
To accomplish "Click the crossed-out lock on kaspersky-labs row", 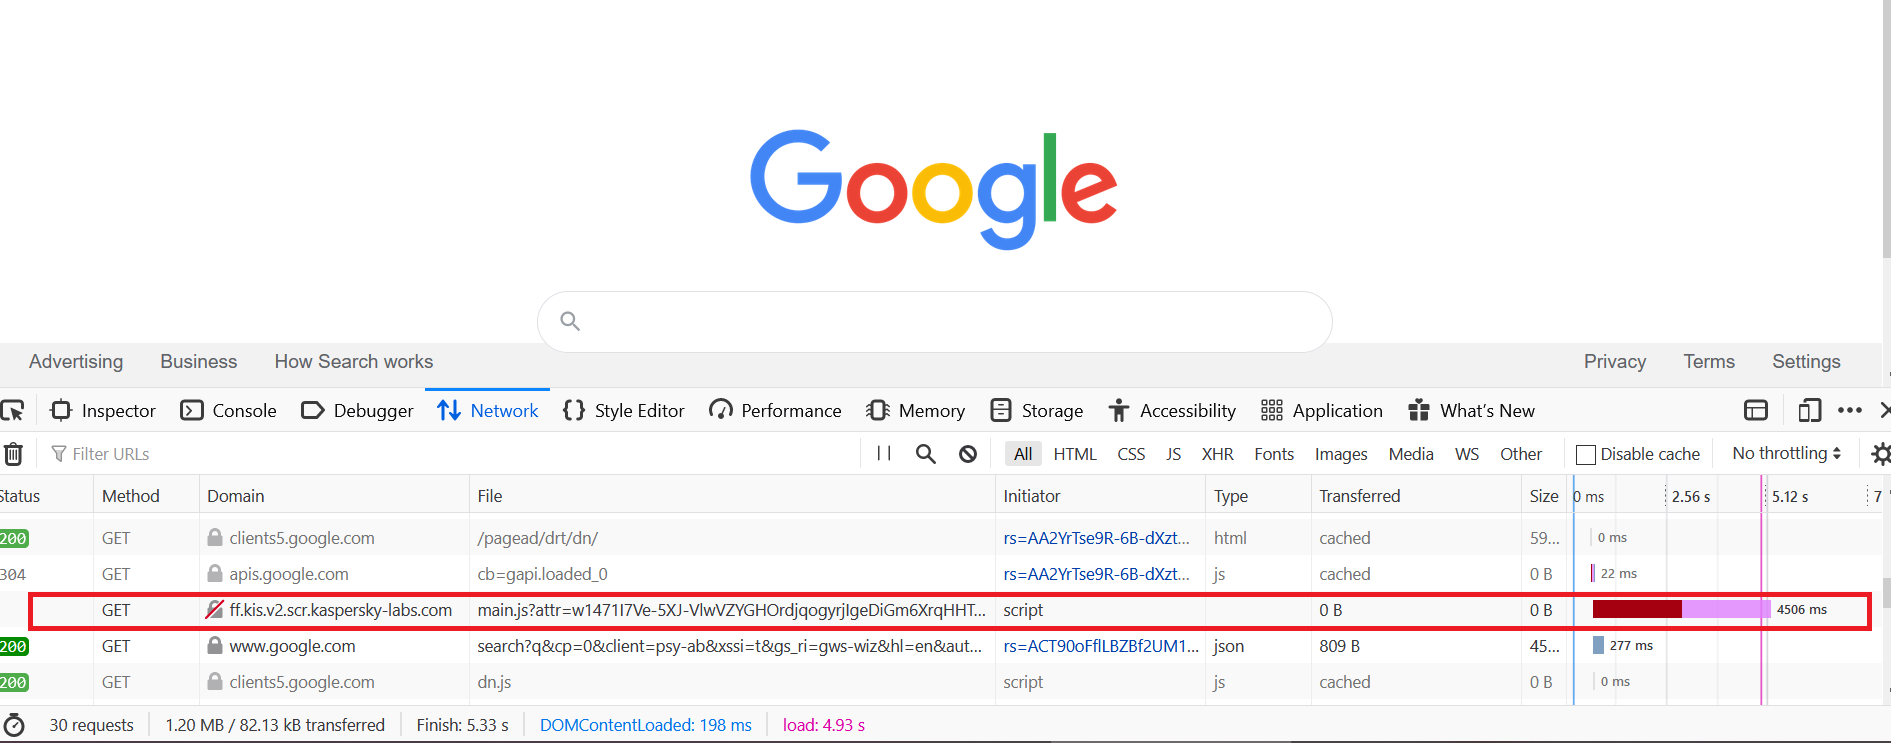I will pos(215,609).
